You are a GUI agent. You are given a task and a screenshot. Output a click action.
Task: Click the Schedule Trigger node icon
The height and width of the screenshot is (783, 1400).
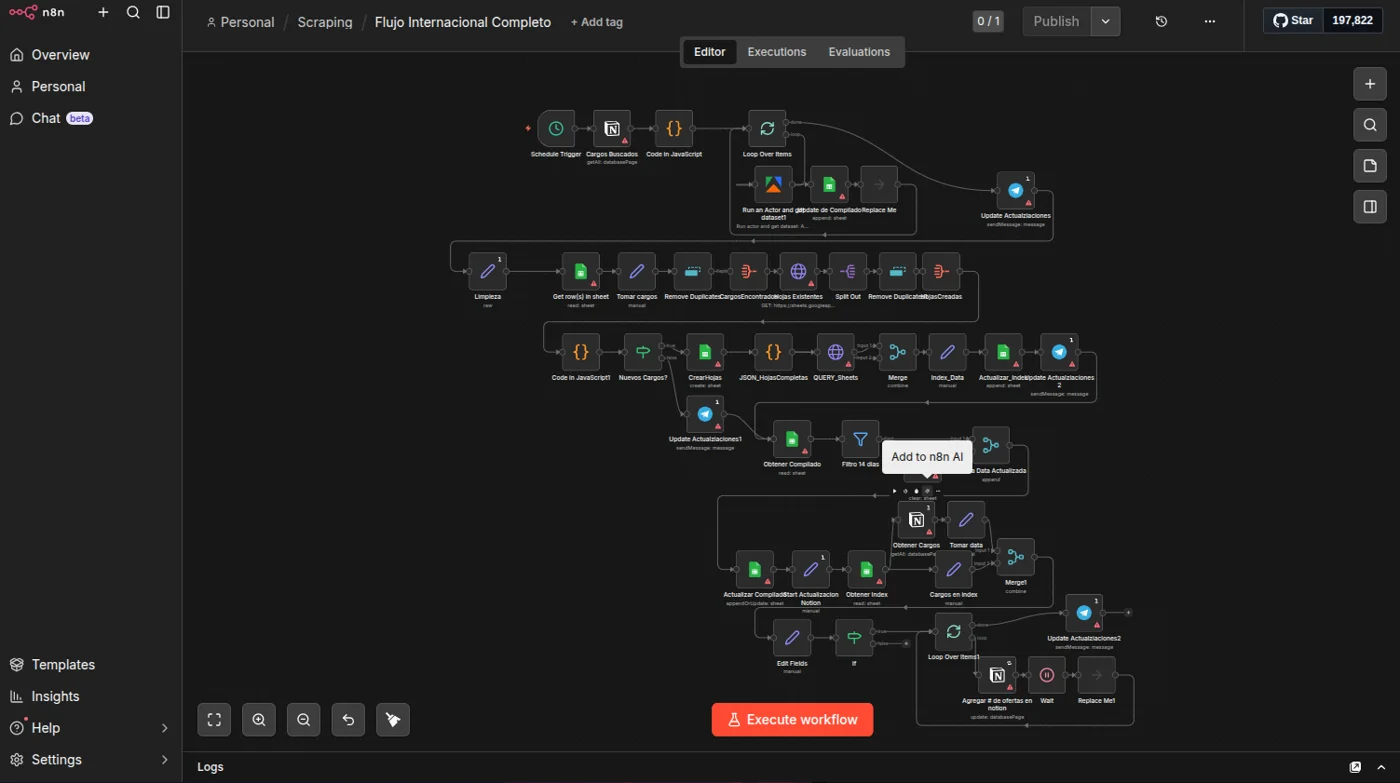556,129
